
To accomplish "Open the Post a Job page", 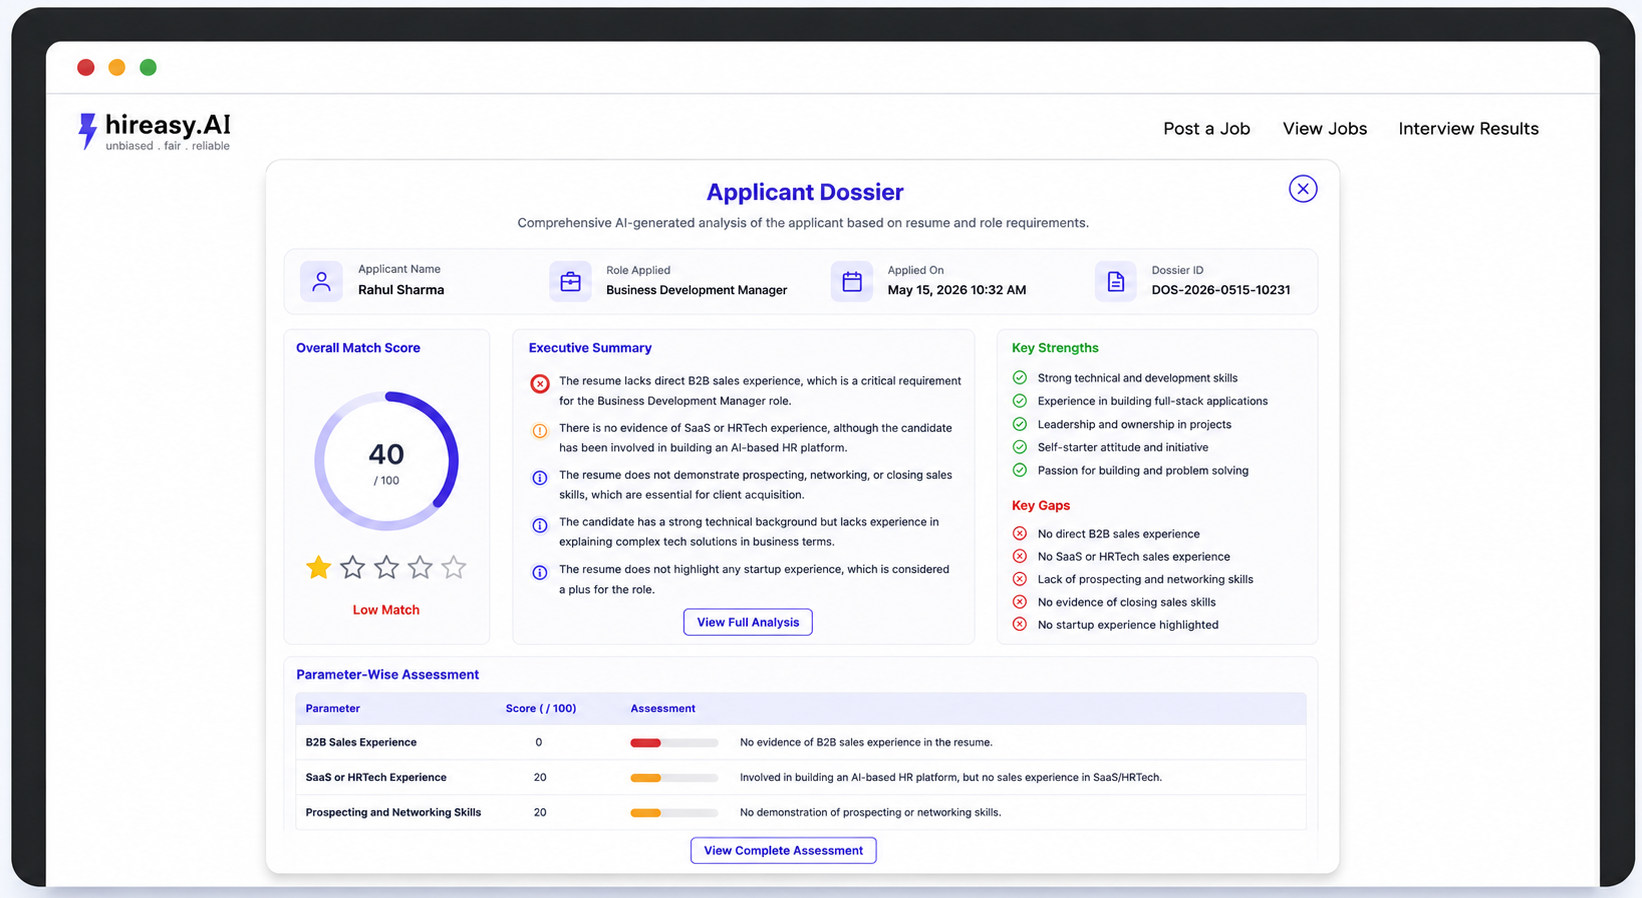I will pyautogui.click(x=1206, y=129).
